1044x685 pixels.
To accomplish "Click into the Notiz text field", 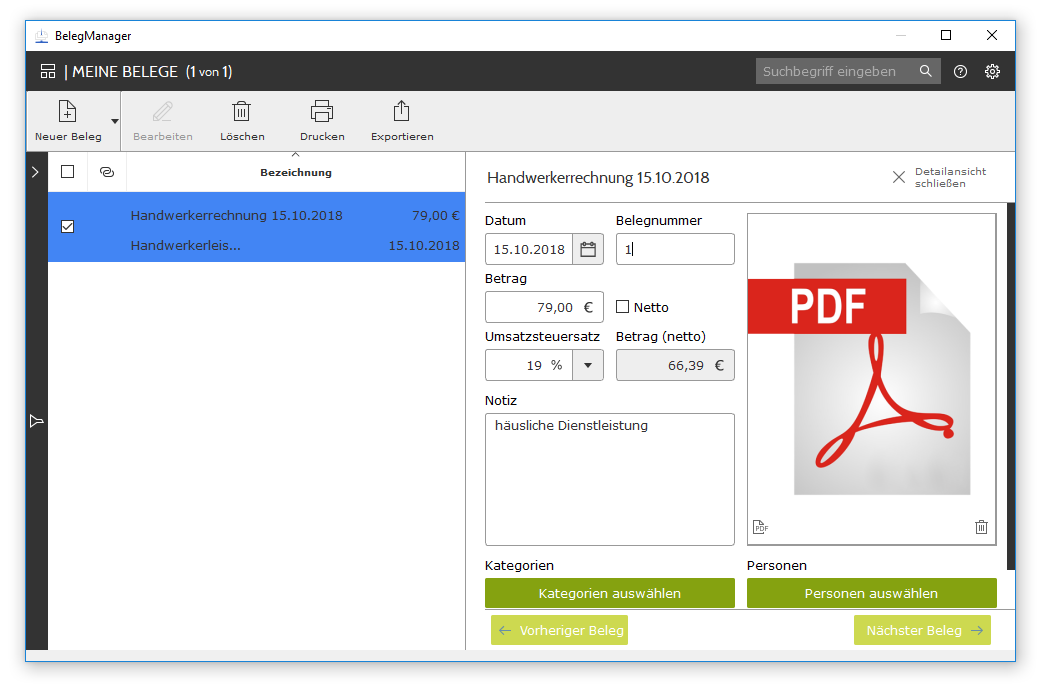I will (609, 480).
